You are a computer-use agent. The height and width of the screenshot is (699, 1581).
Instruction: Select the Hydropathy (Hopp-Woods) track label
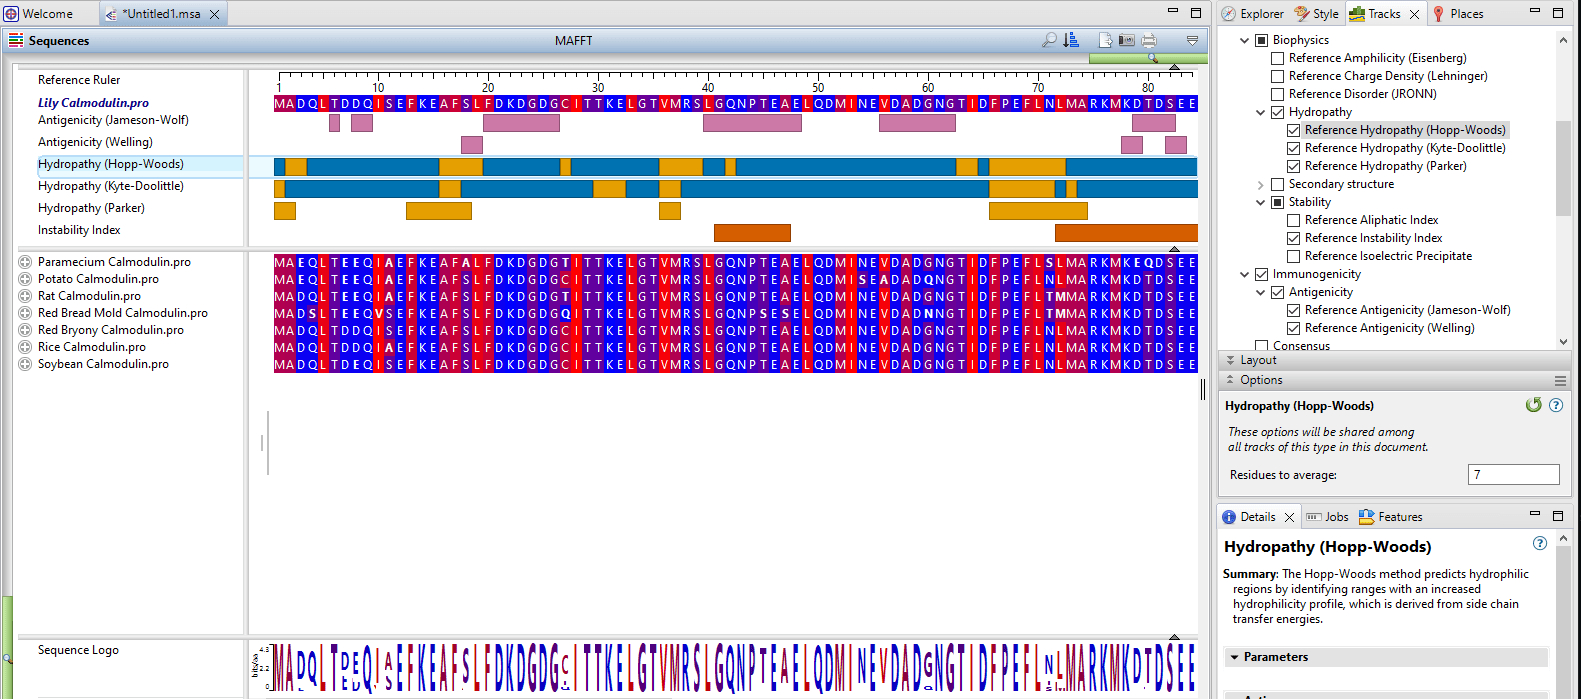[x=111, y=164]
